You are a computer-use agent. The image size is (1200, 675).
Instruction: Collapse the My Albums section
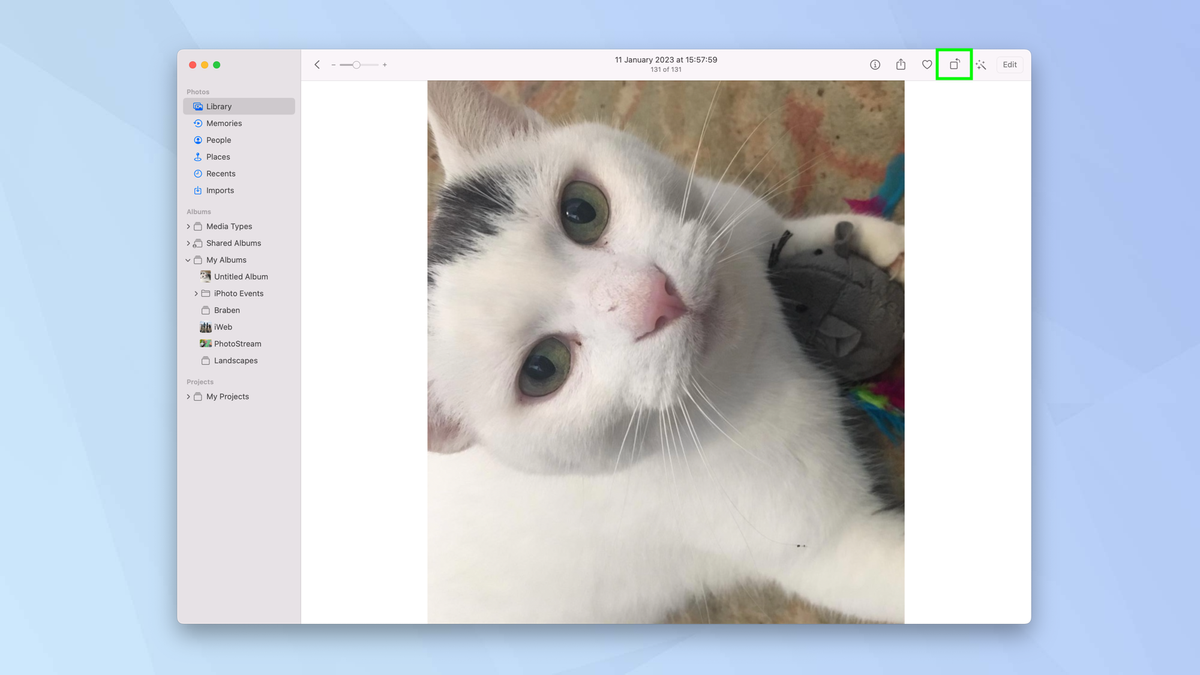(x=189, y=259)
